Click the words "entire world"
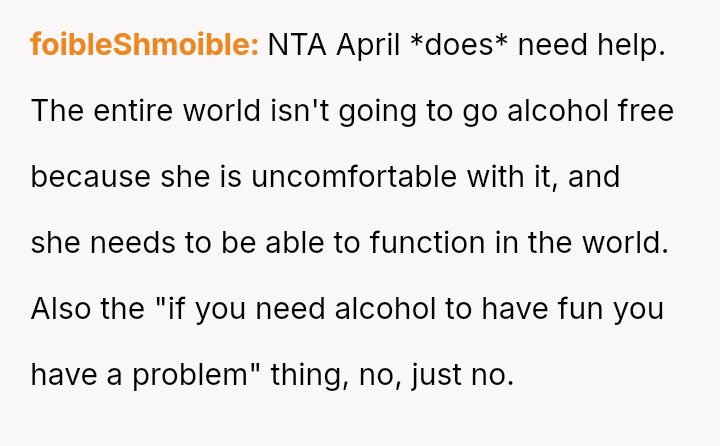720x446 pixels. tap(177, 111)
